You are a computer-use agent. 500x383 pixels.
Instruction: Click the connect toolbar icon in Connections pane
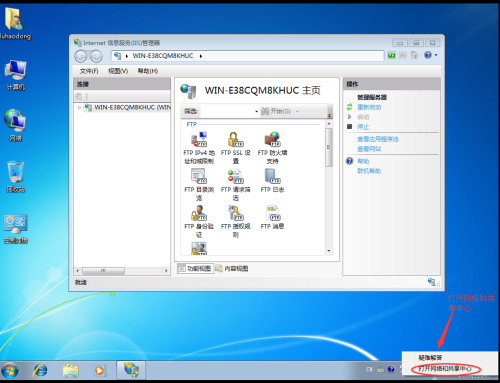click(x=79, y=96)
